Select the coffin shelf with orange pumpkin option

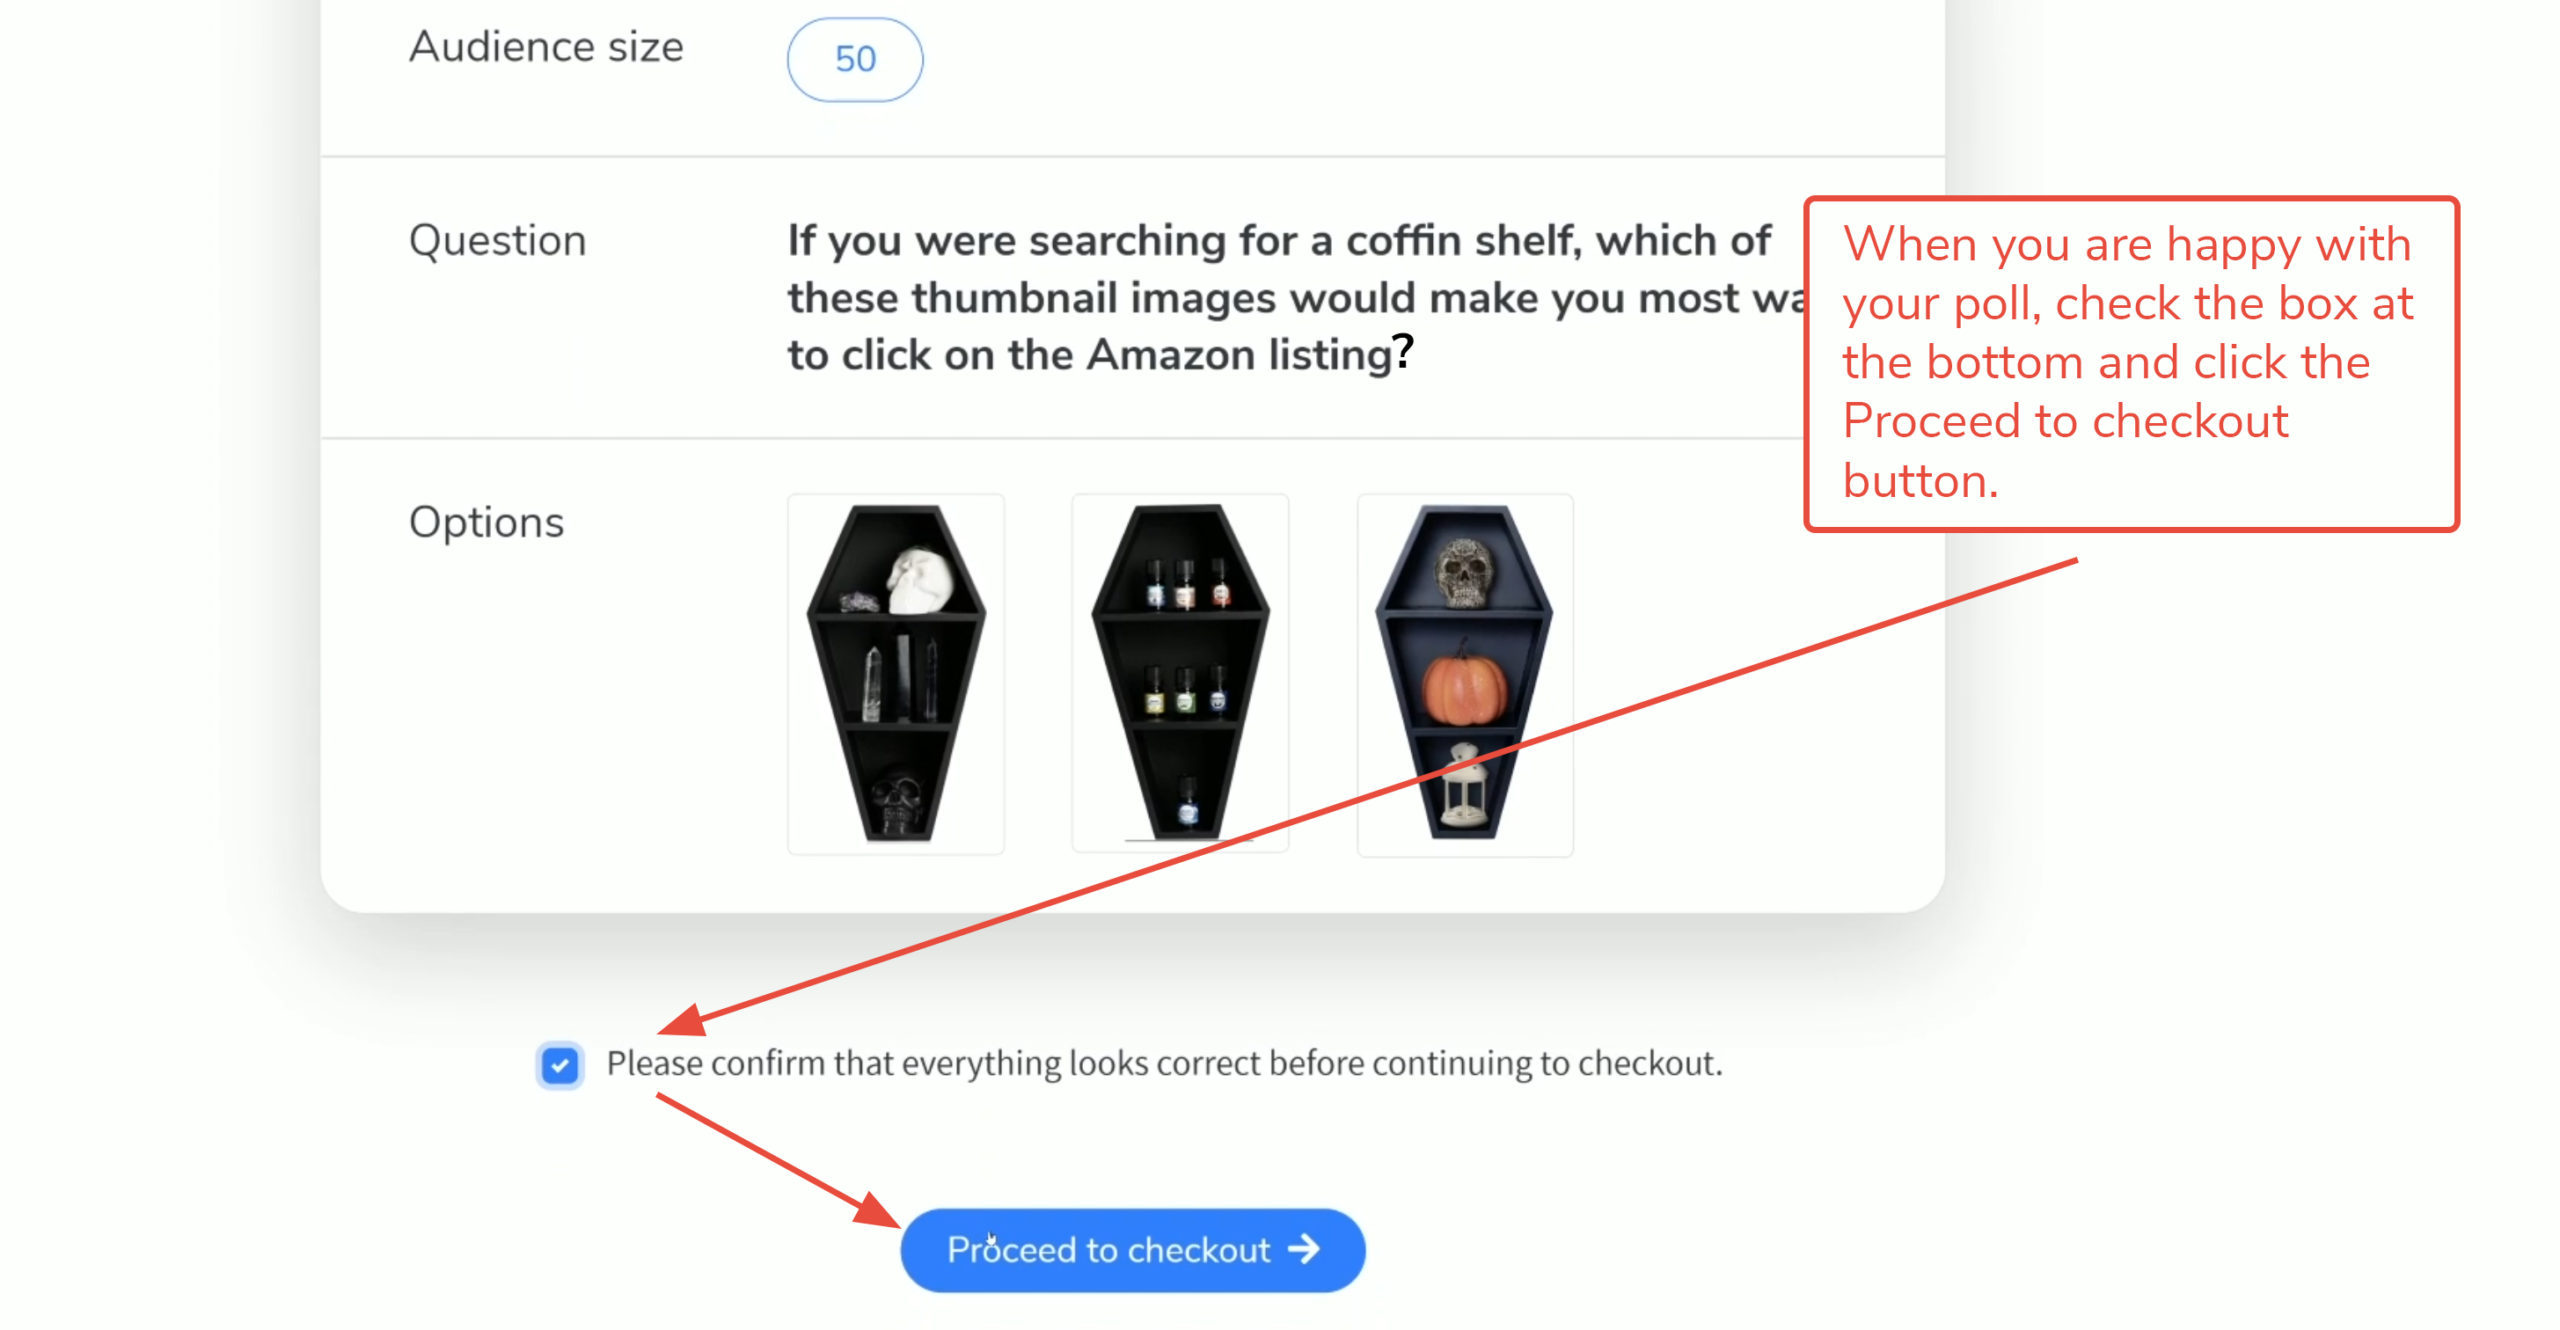1465,675
